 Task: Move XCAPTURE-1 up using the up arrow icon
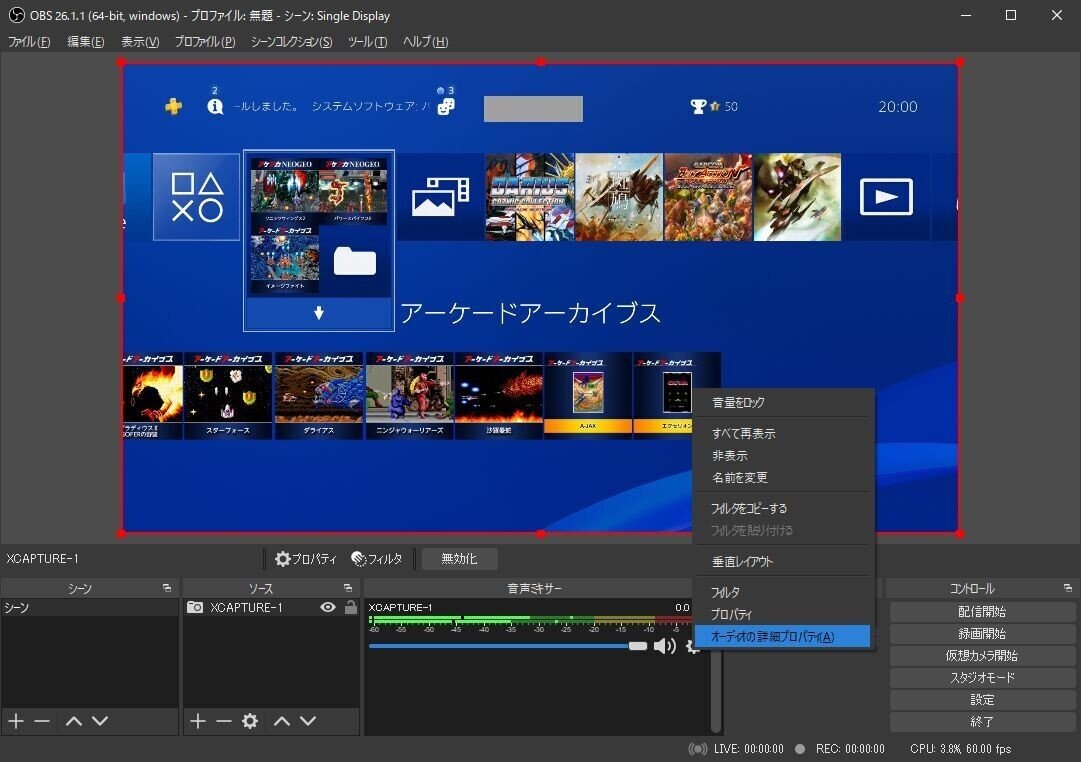[x=283, y=720]
